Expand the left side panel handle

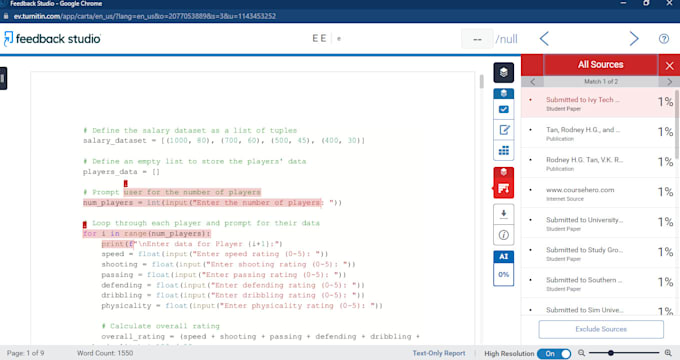tap(3, 79)
